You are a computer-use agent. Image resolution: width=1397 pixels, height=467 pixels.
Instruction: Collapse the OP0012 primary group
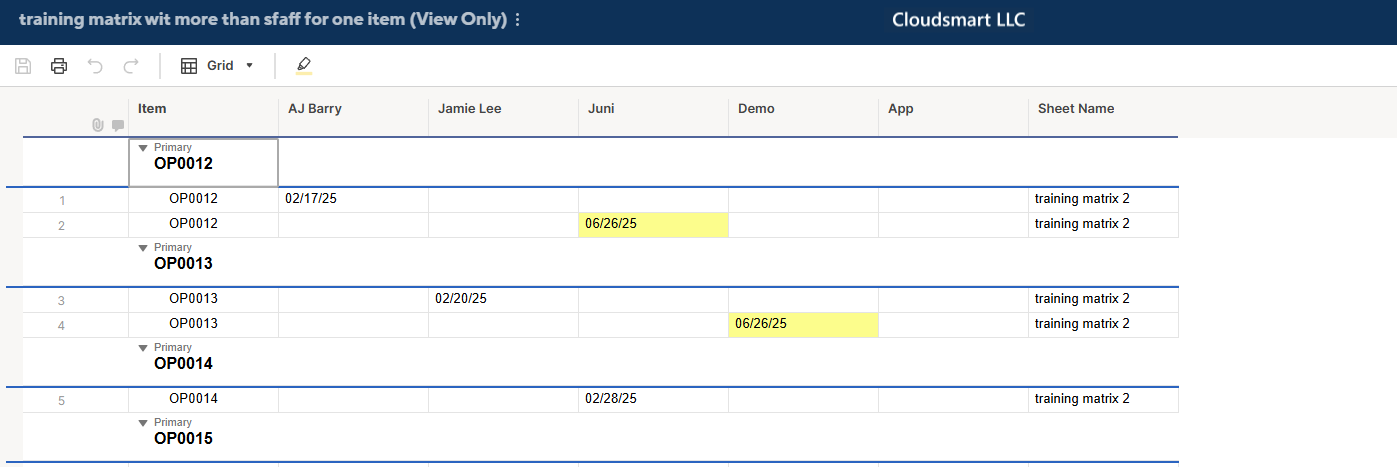pos(143,148)
